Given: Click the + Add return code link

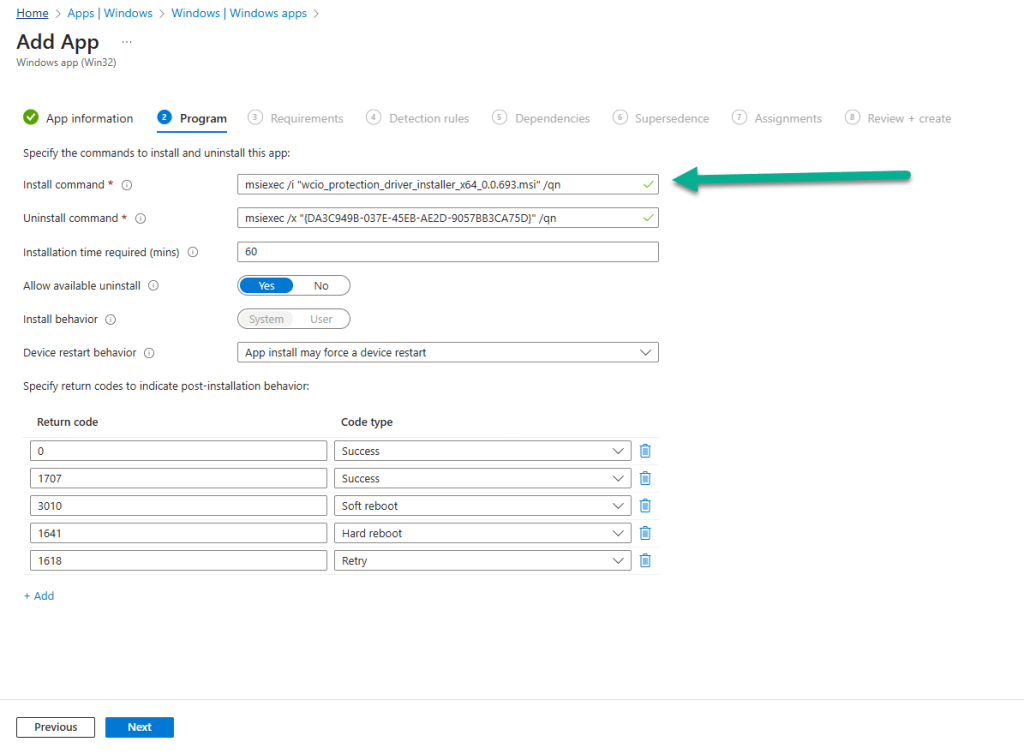Looking at the screenshot, I should click(39, 596).
